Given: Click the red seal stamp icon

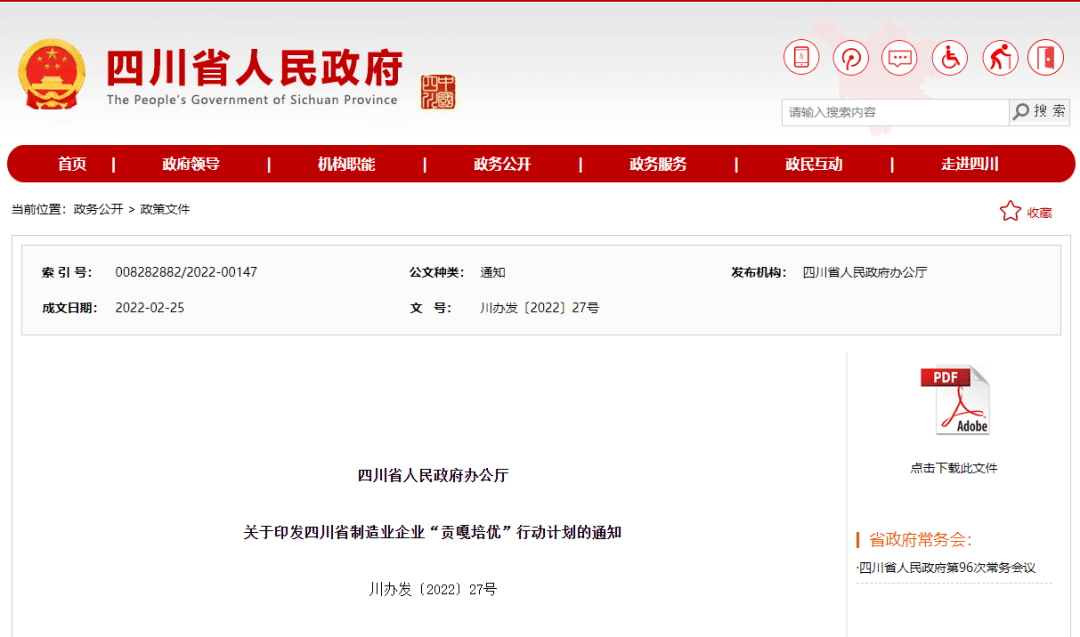Looking at the screenshot, I should click(438, 92).
